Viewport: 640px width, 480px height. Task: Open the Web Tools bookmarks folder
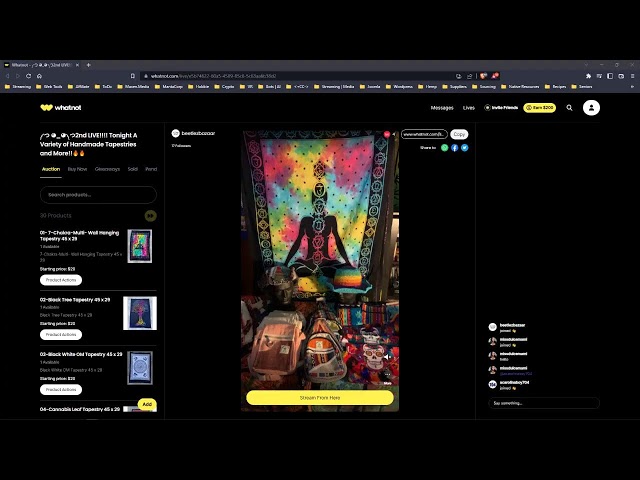point(49,87)
